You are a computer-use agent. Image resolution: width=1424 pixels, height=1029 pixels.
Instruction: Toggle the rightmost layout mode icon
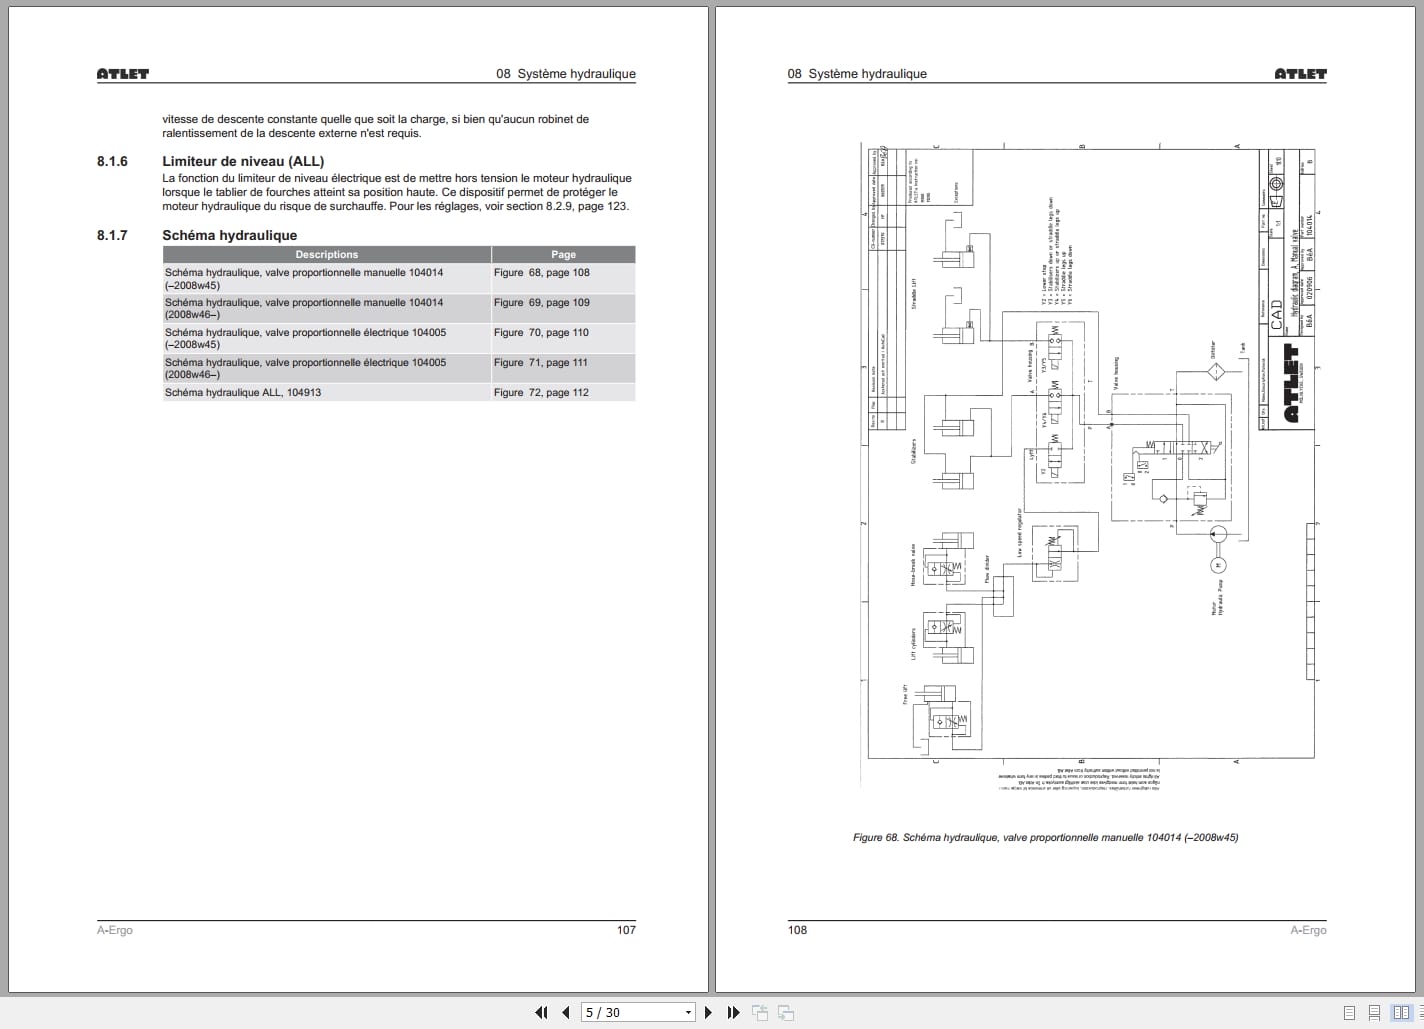click(x=1420, y=1012)
